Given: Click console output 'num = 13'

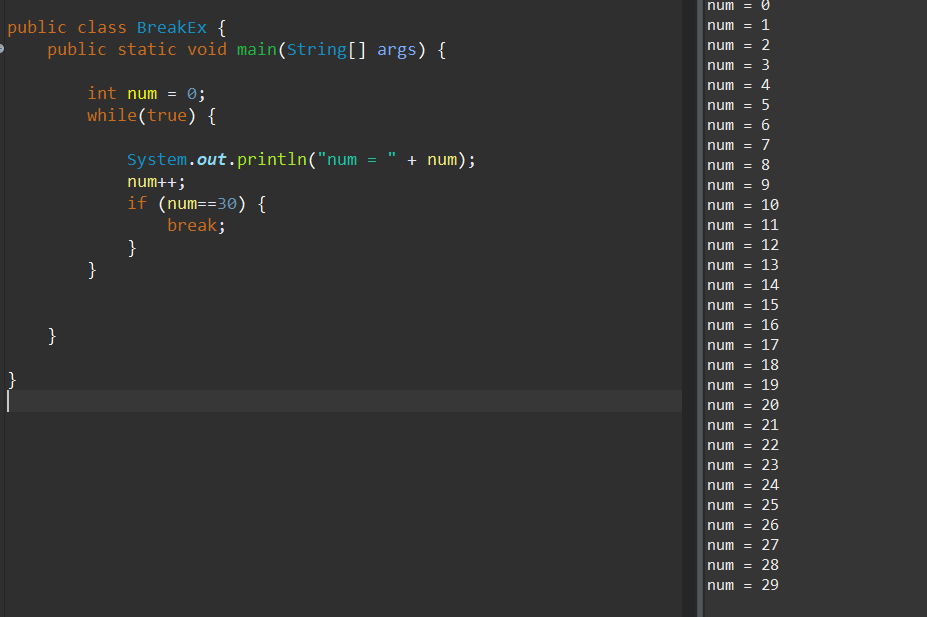Looking at the screenshot, I should pos(743,265).
